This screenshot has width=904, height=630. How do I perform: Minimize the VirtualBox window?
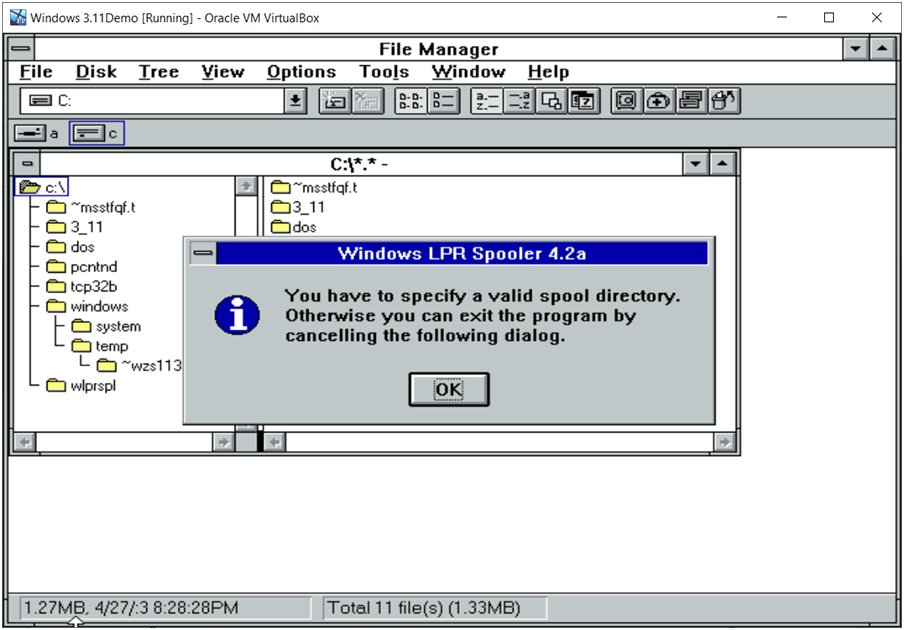click(782, 17)
